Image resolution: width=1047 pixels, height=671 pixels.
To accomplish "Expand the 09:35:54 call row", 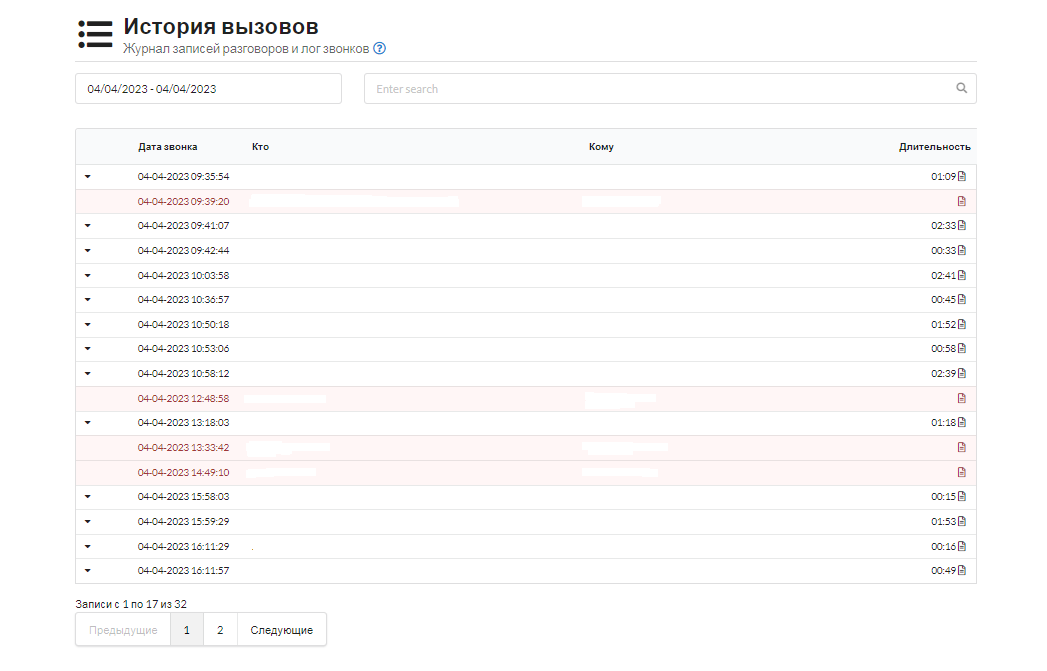I will coord(87,177).
